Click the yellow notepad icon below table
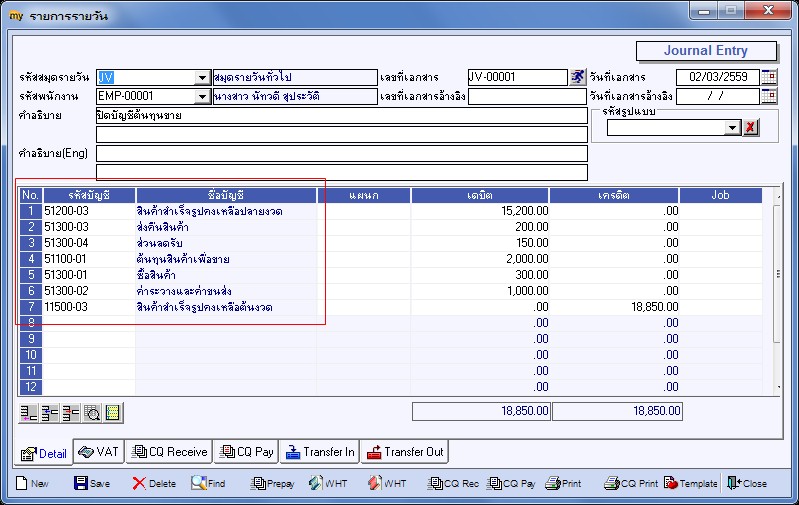 pos(113,413)
